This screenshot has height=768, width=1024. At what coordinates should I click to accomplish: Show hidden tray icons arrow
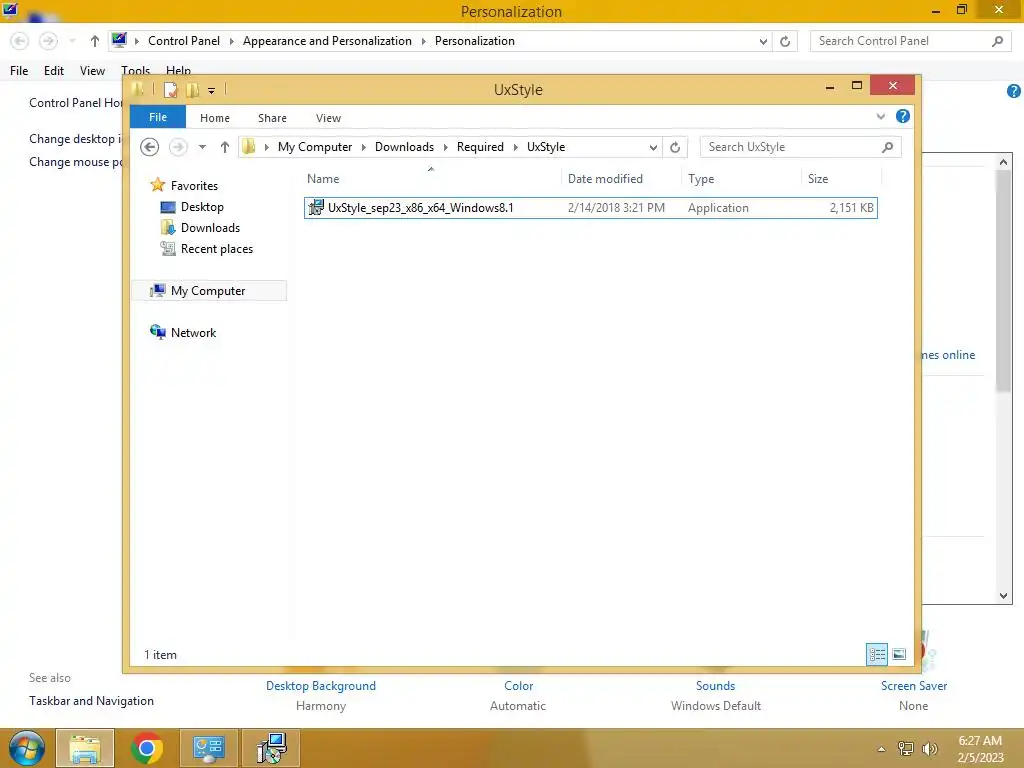[x=881, y=749]
